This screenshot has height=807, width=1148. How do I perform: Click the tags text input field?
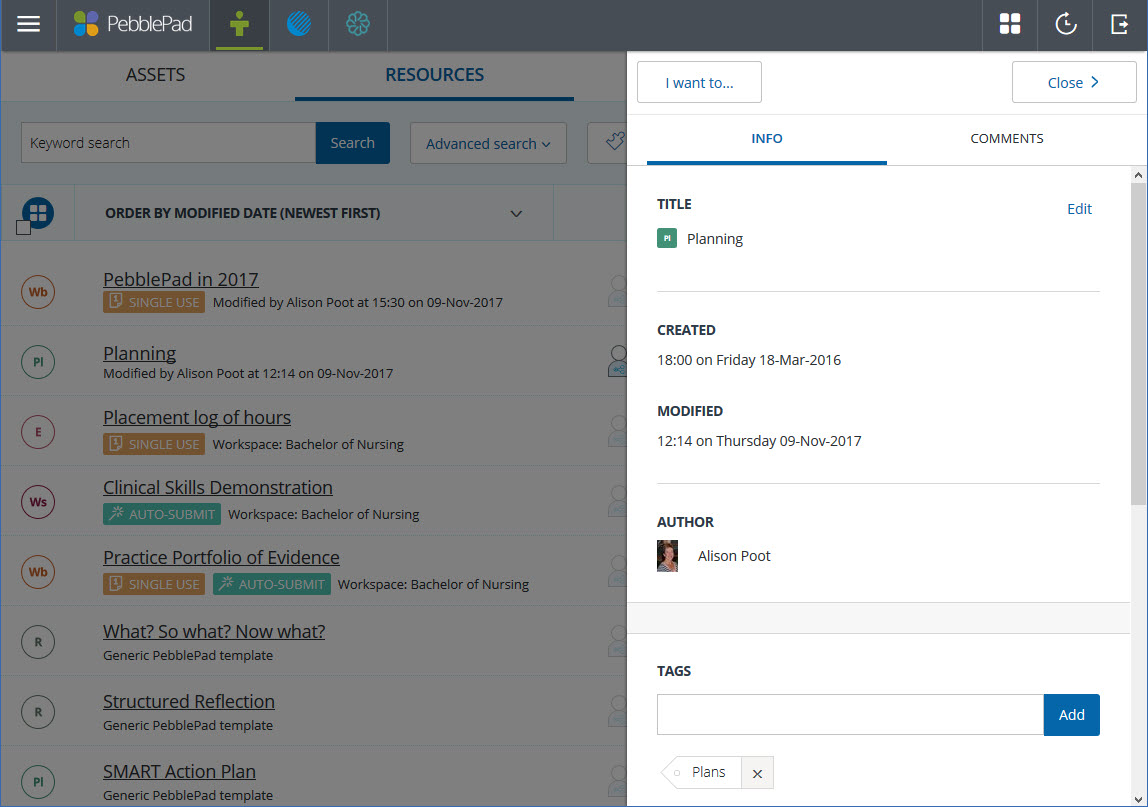(850, 715)
